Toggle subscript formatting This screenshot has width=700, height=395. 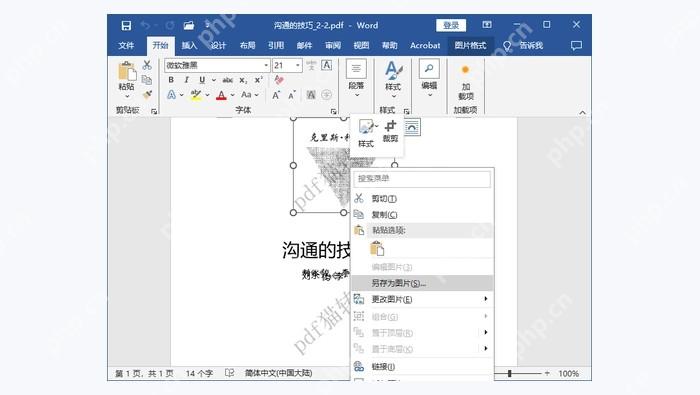point(243,80)
